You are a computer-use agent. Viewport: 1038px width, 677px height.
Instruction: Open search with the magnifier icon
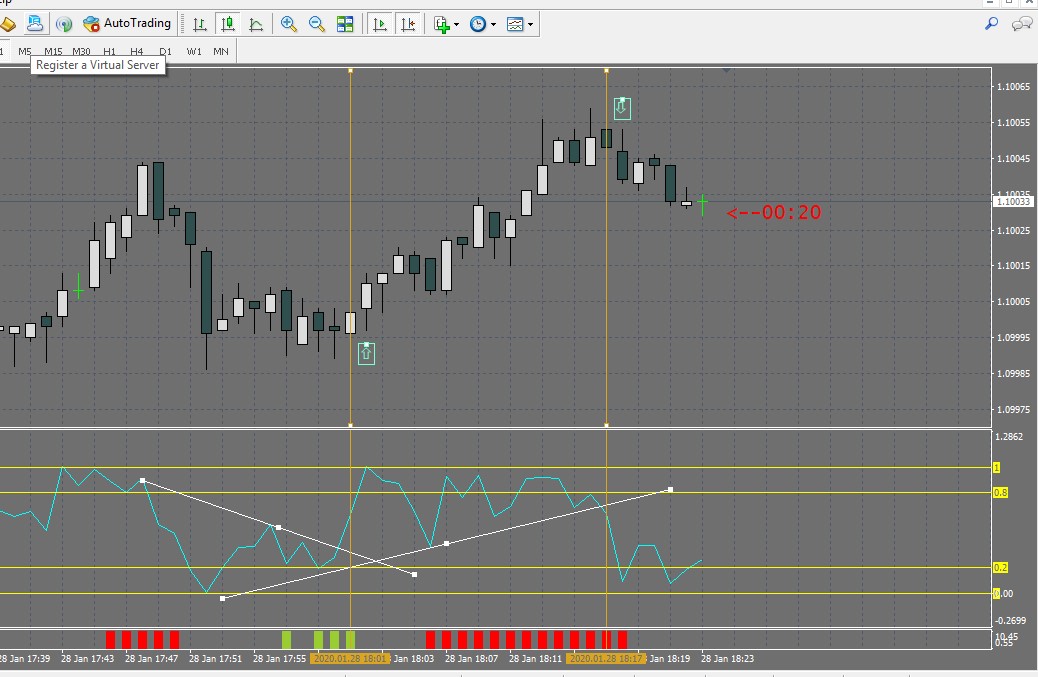[991, 24]
